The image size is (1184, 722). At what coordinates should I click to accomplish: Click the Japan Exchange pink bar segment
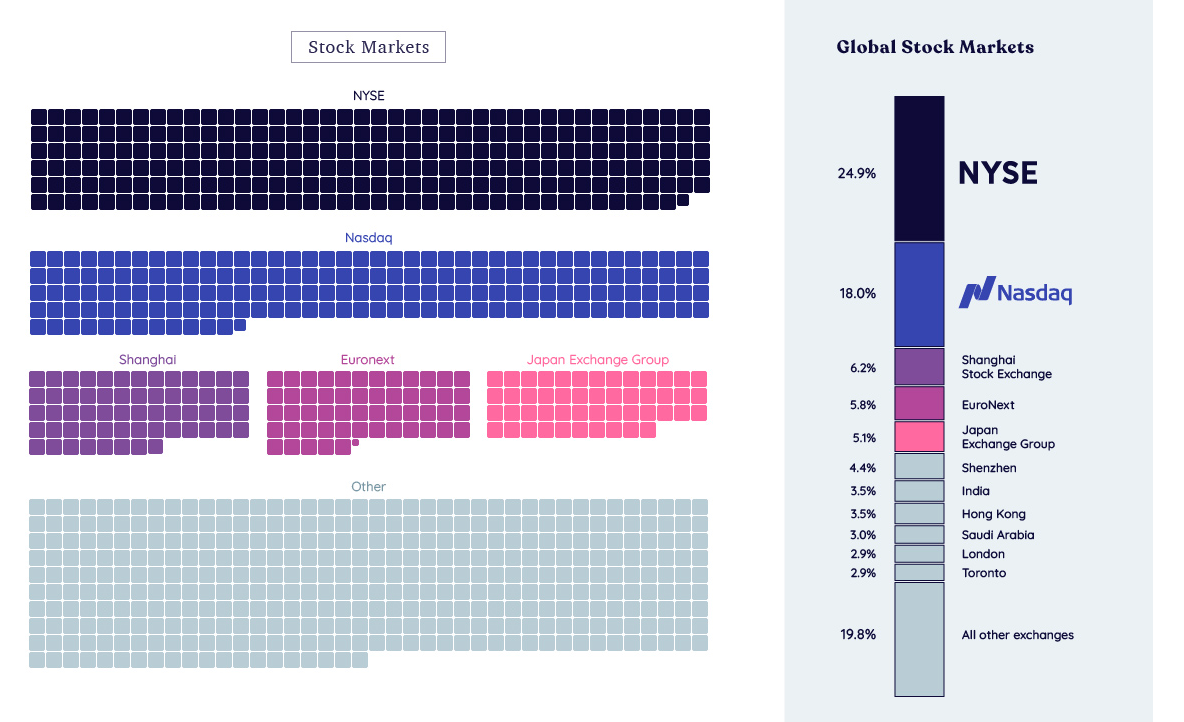(x=919, y=436)
